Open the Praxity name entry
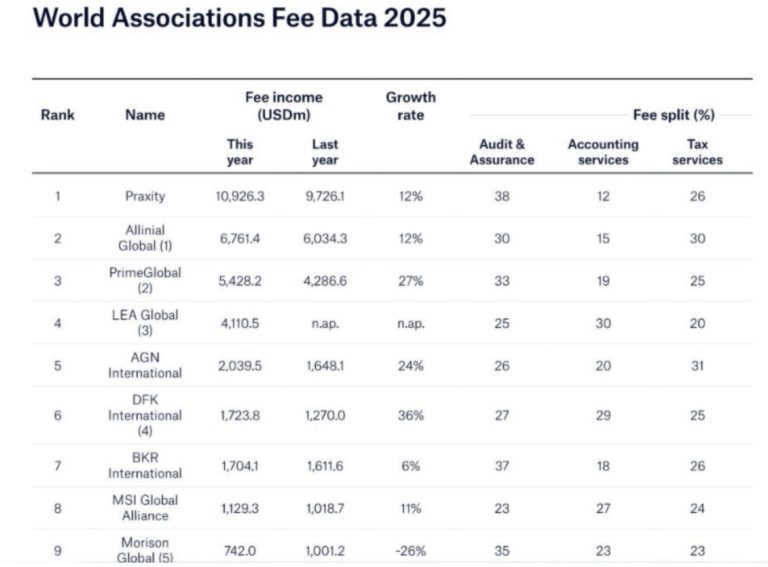 [x=145, y=197]
